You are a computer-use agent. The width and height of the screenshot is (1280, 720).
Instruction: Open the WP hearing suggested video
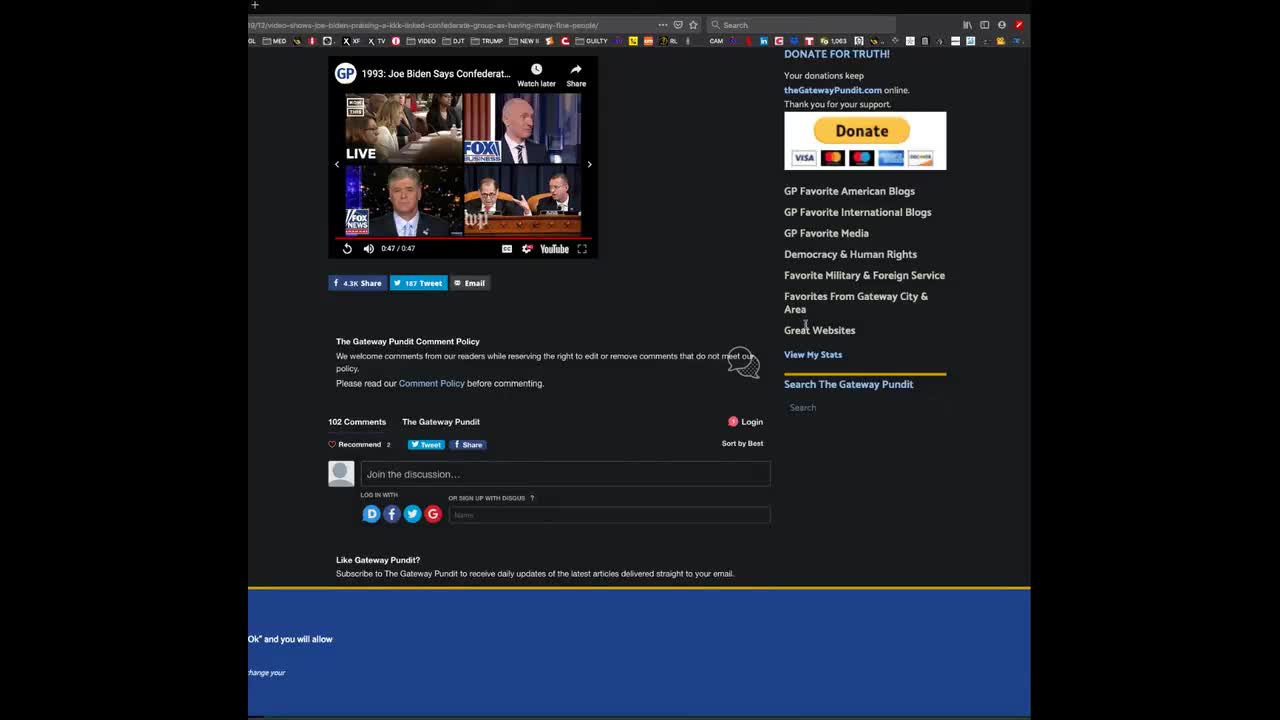pyautogui.click(x=522, y=200)
